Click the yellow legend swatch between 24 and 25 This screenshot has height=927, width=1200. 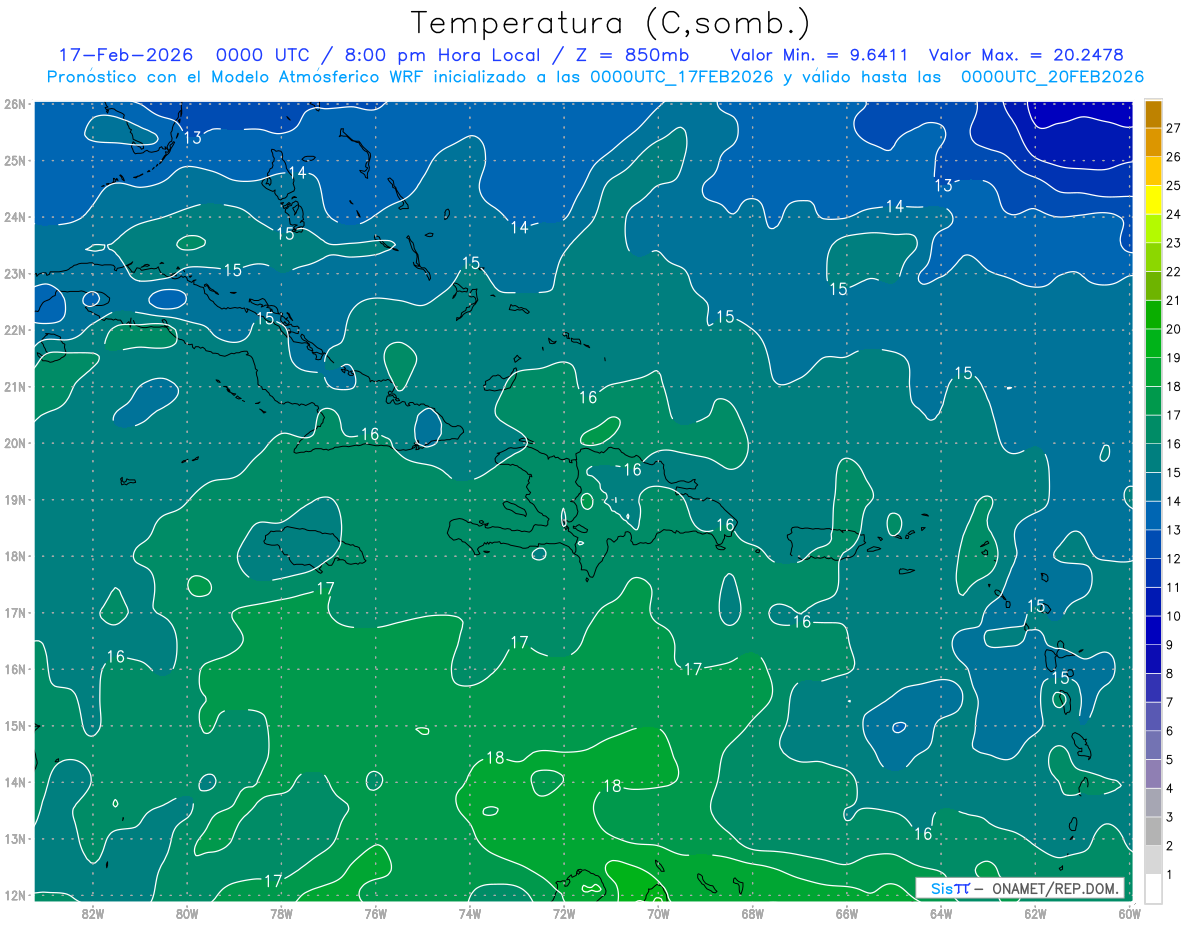point(1153,199)
